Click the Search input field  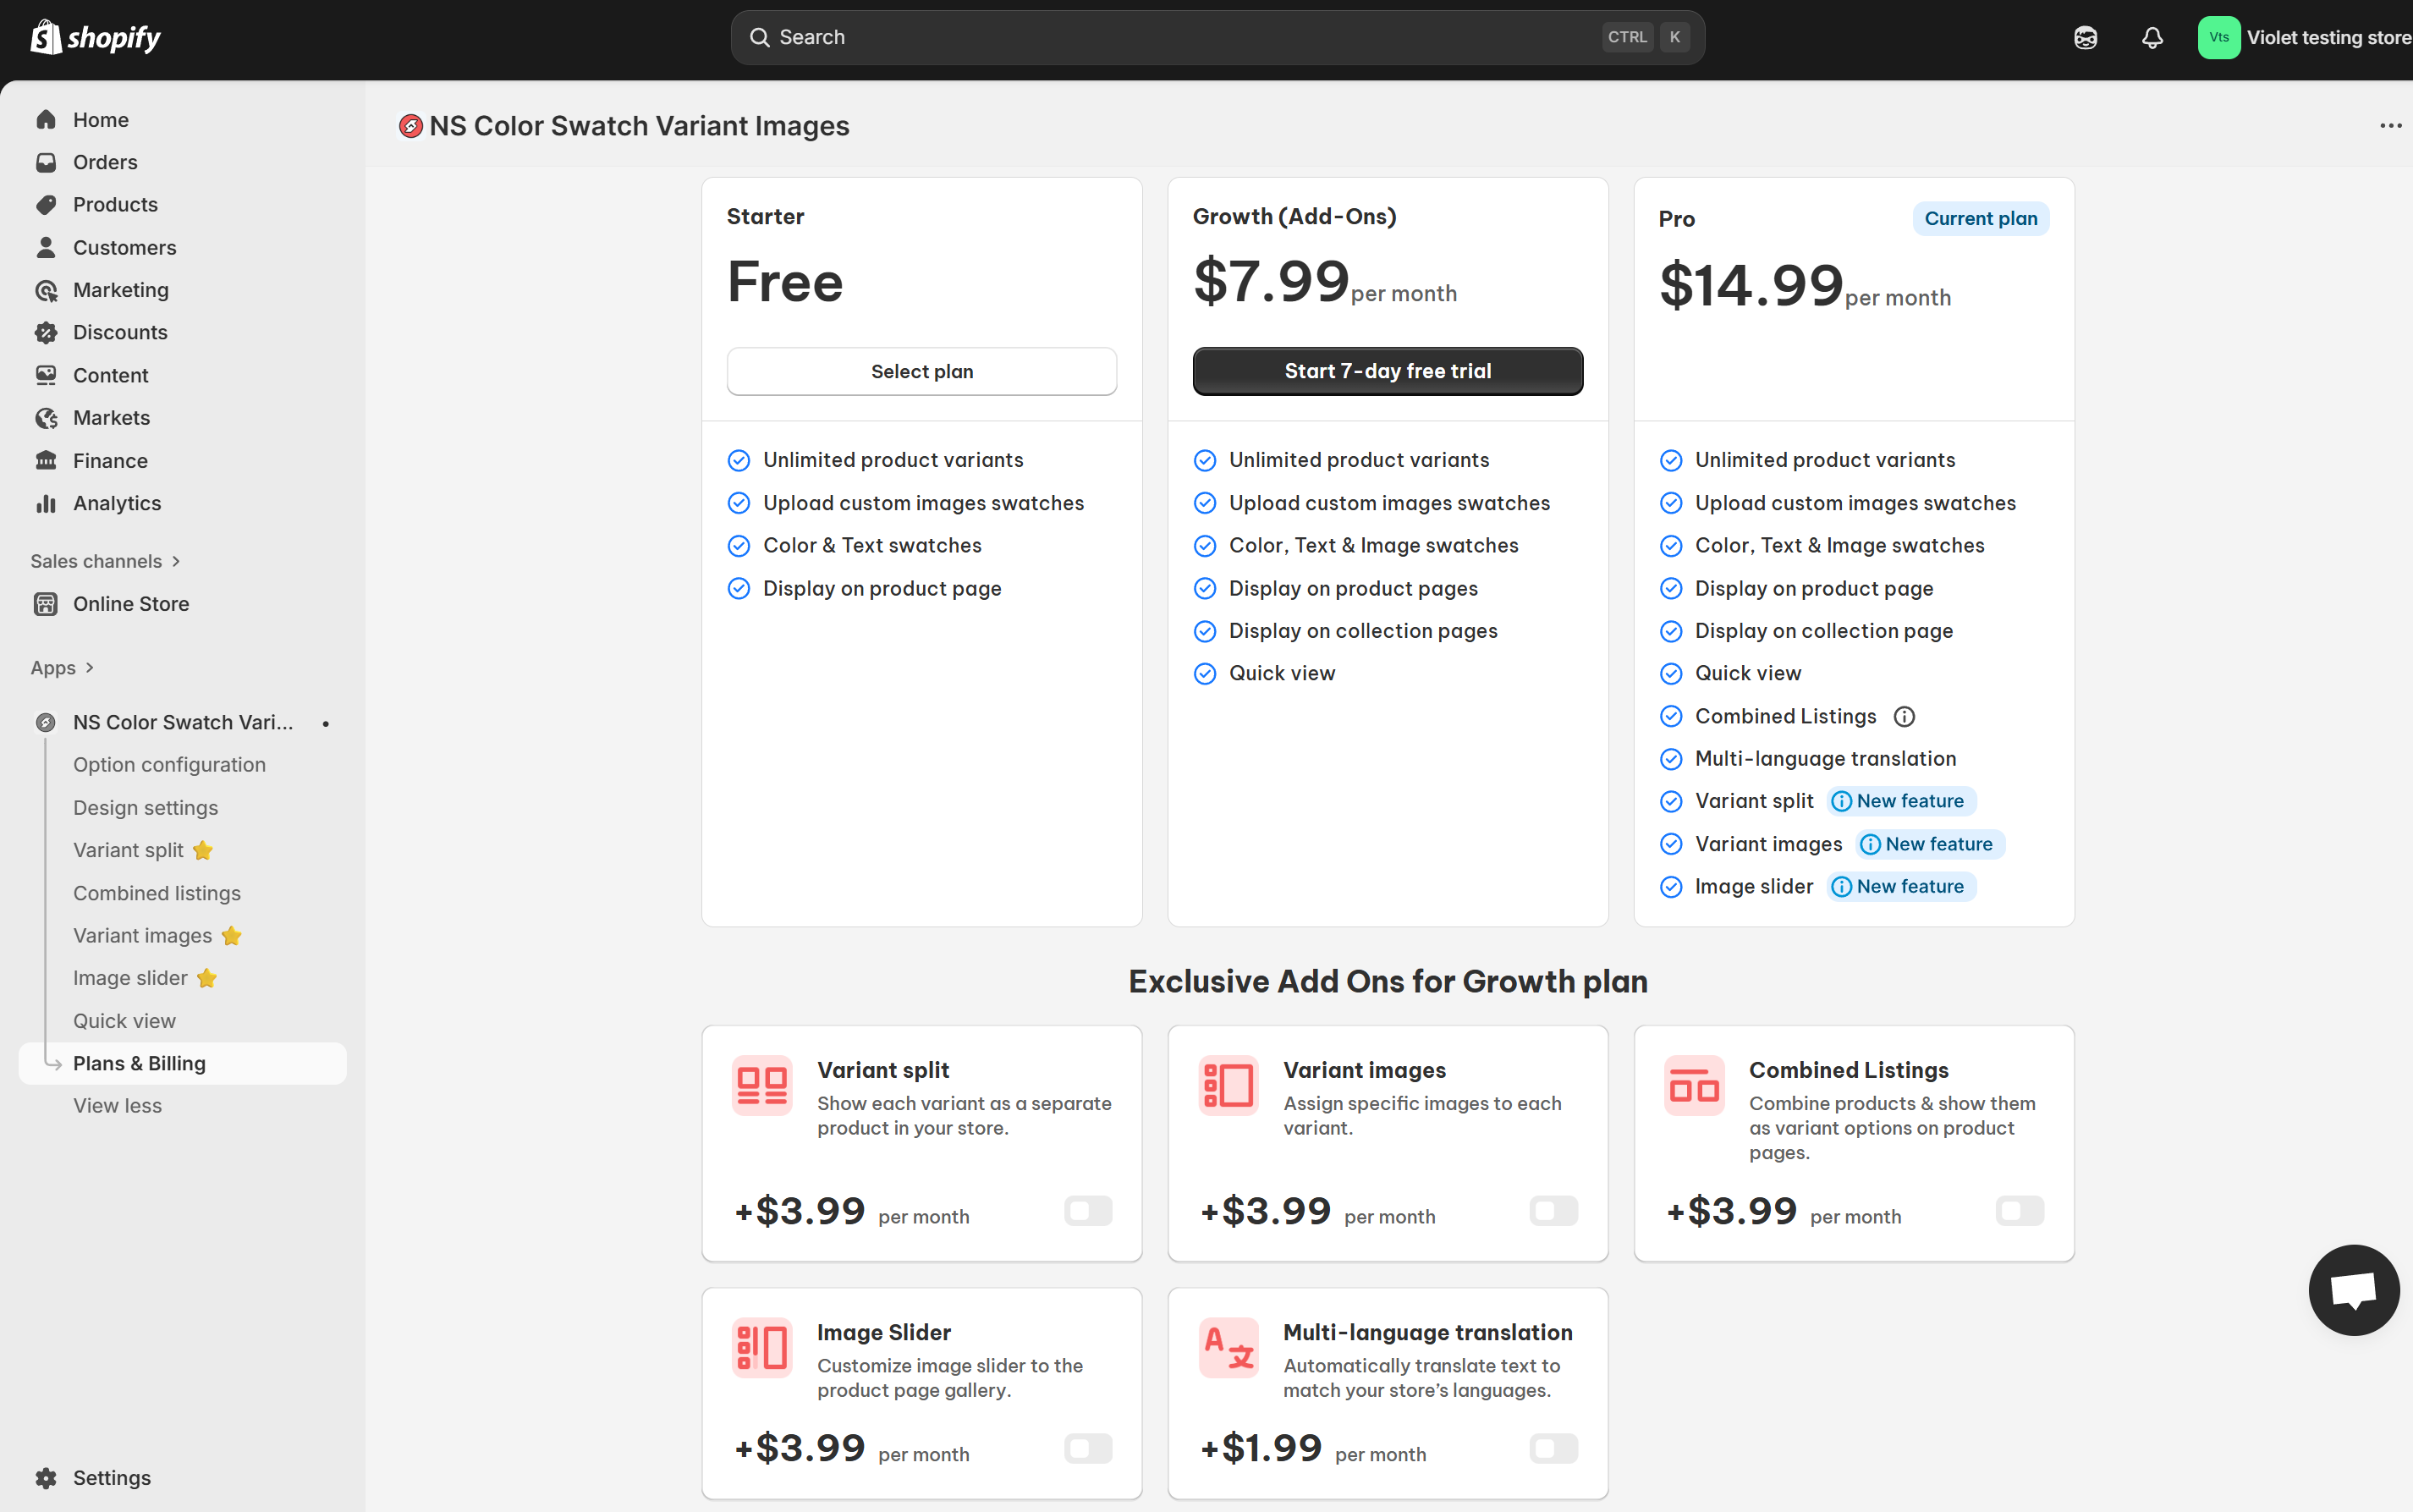click(x=1180, y=38)
